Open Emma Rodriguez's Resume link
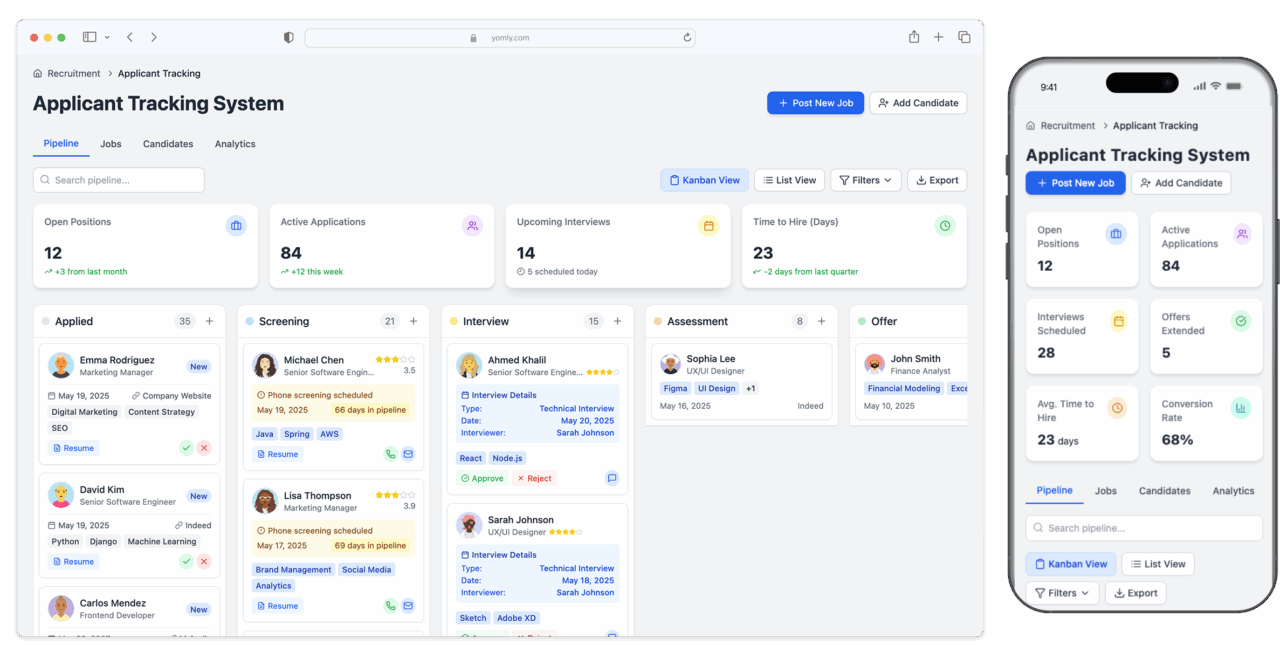 [73, 448]
